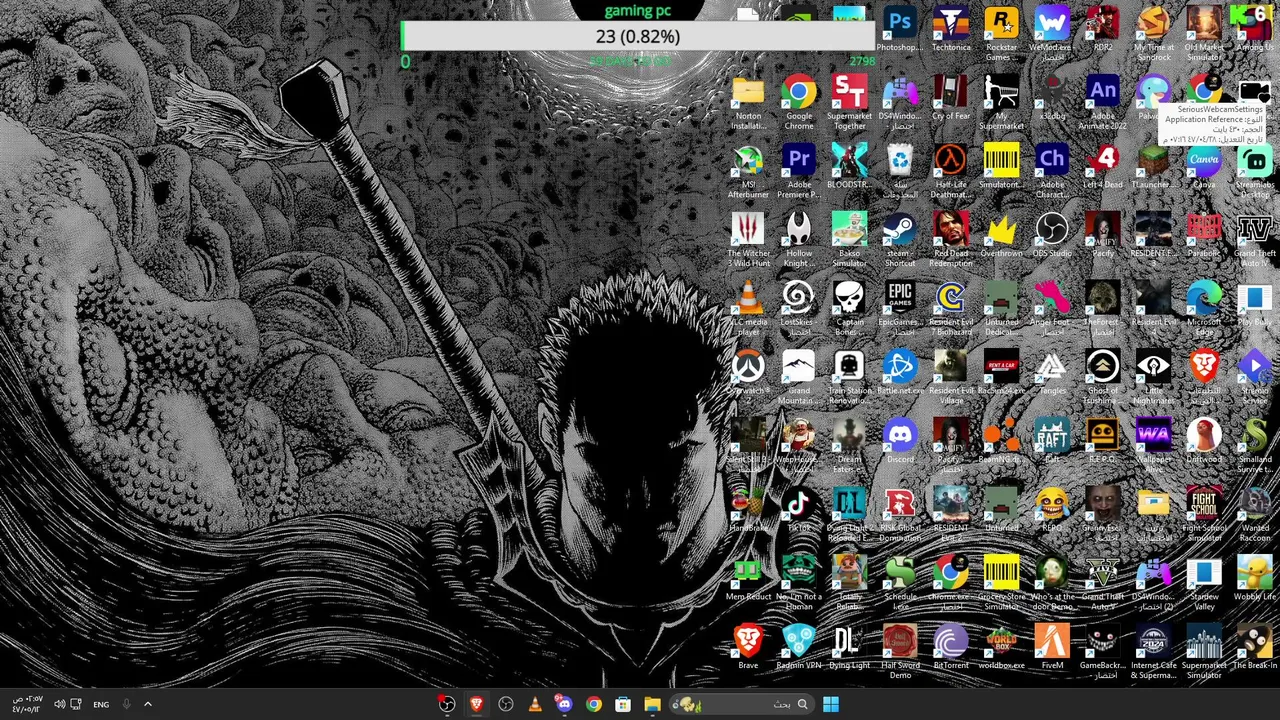Select the WeMod.exe desktop icon

tap(1051, 35)
